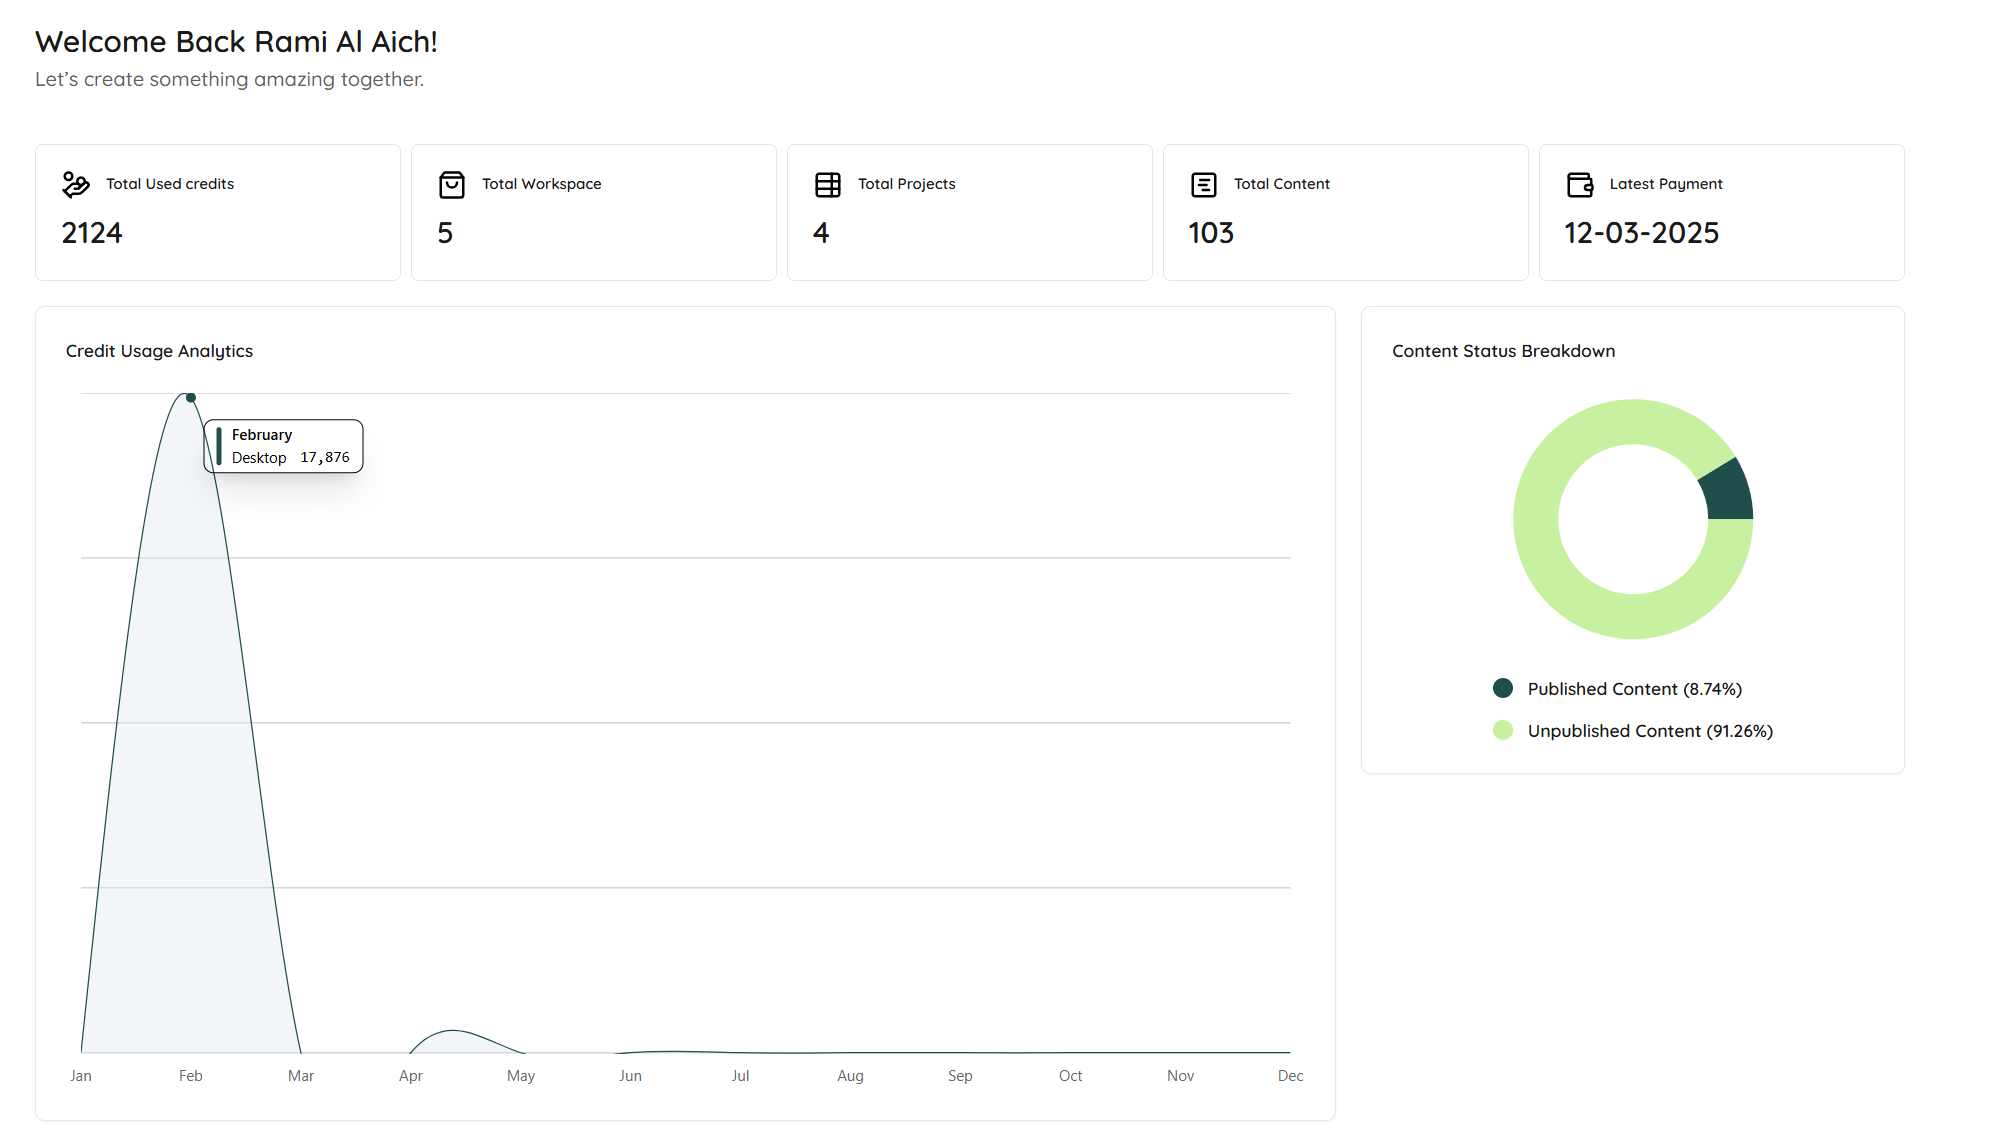
Task: Click the Content Status Breakdown heading
Action: pyautogui.click(x=1503, y=351)
